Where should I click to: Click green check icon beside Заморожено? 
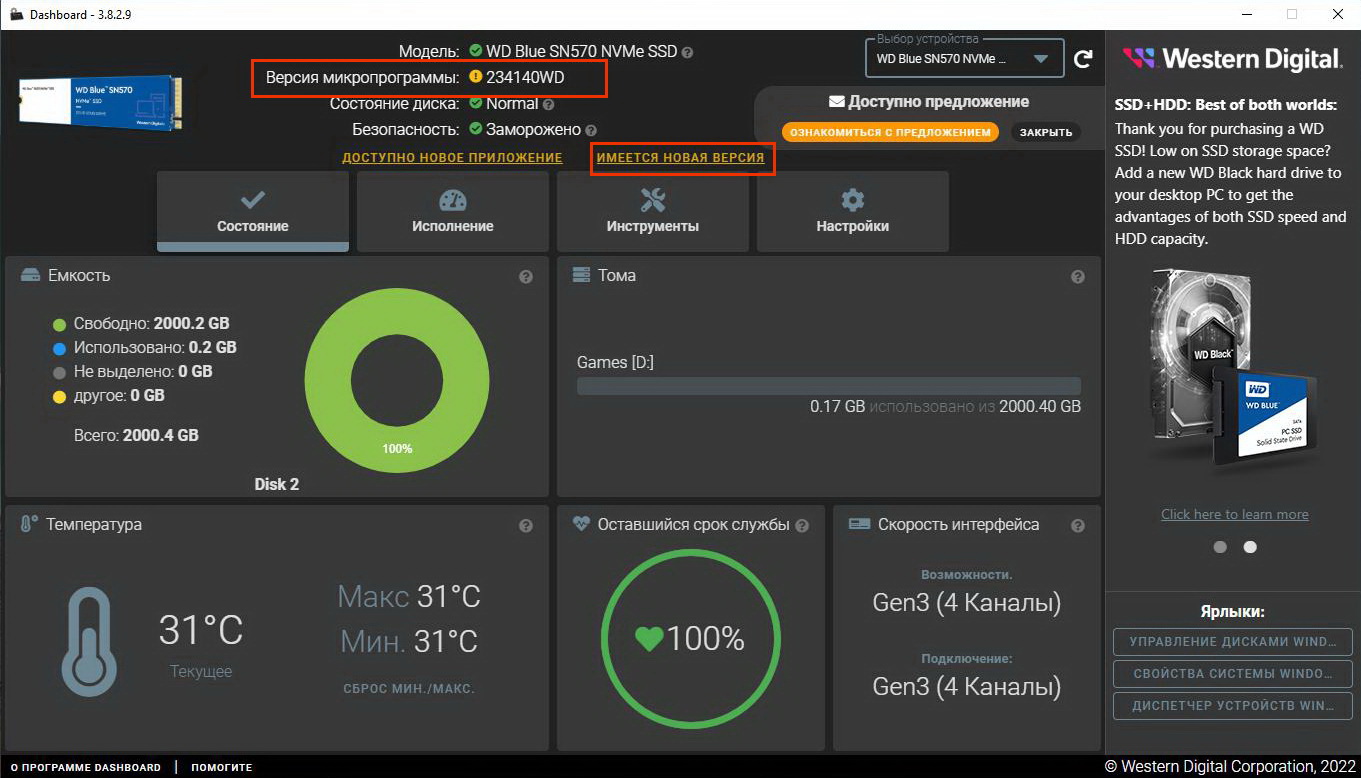tap(475, 129)
